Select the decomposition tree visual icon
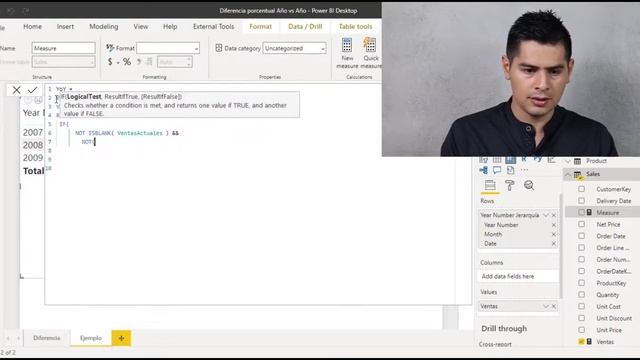The height and width of the screenshot is (360, 640). click(x=484, y=170)
